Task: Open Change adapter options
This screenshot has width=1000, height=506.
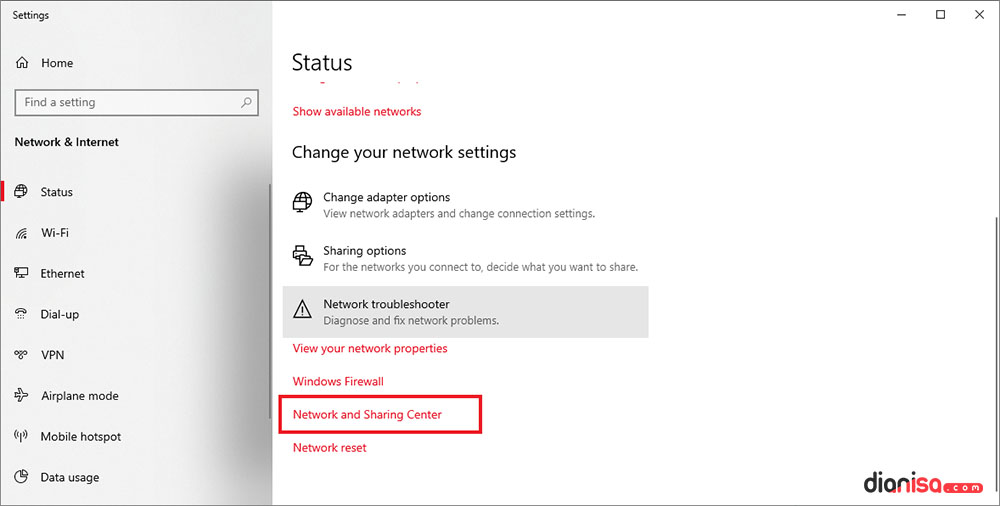Action: [386, 198]
